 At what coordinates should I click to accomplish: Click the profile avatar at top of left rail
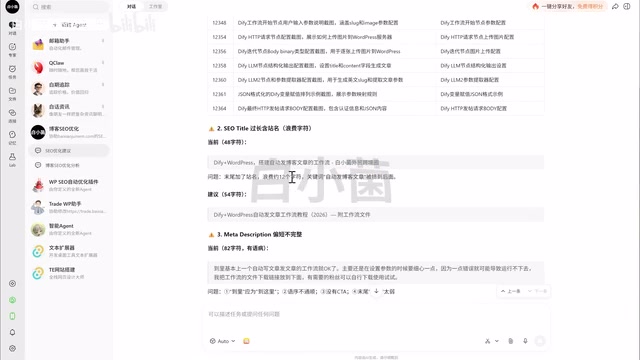12,7
